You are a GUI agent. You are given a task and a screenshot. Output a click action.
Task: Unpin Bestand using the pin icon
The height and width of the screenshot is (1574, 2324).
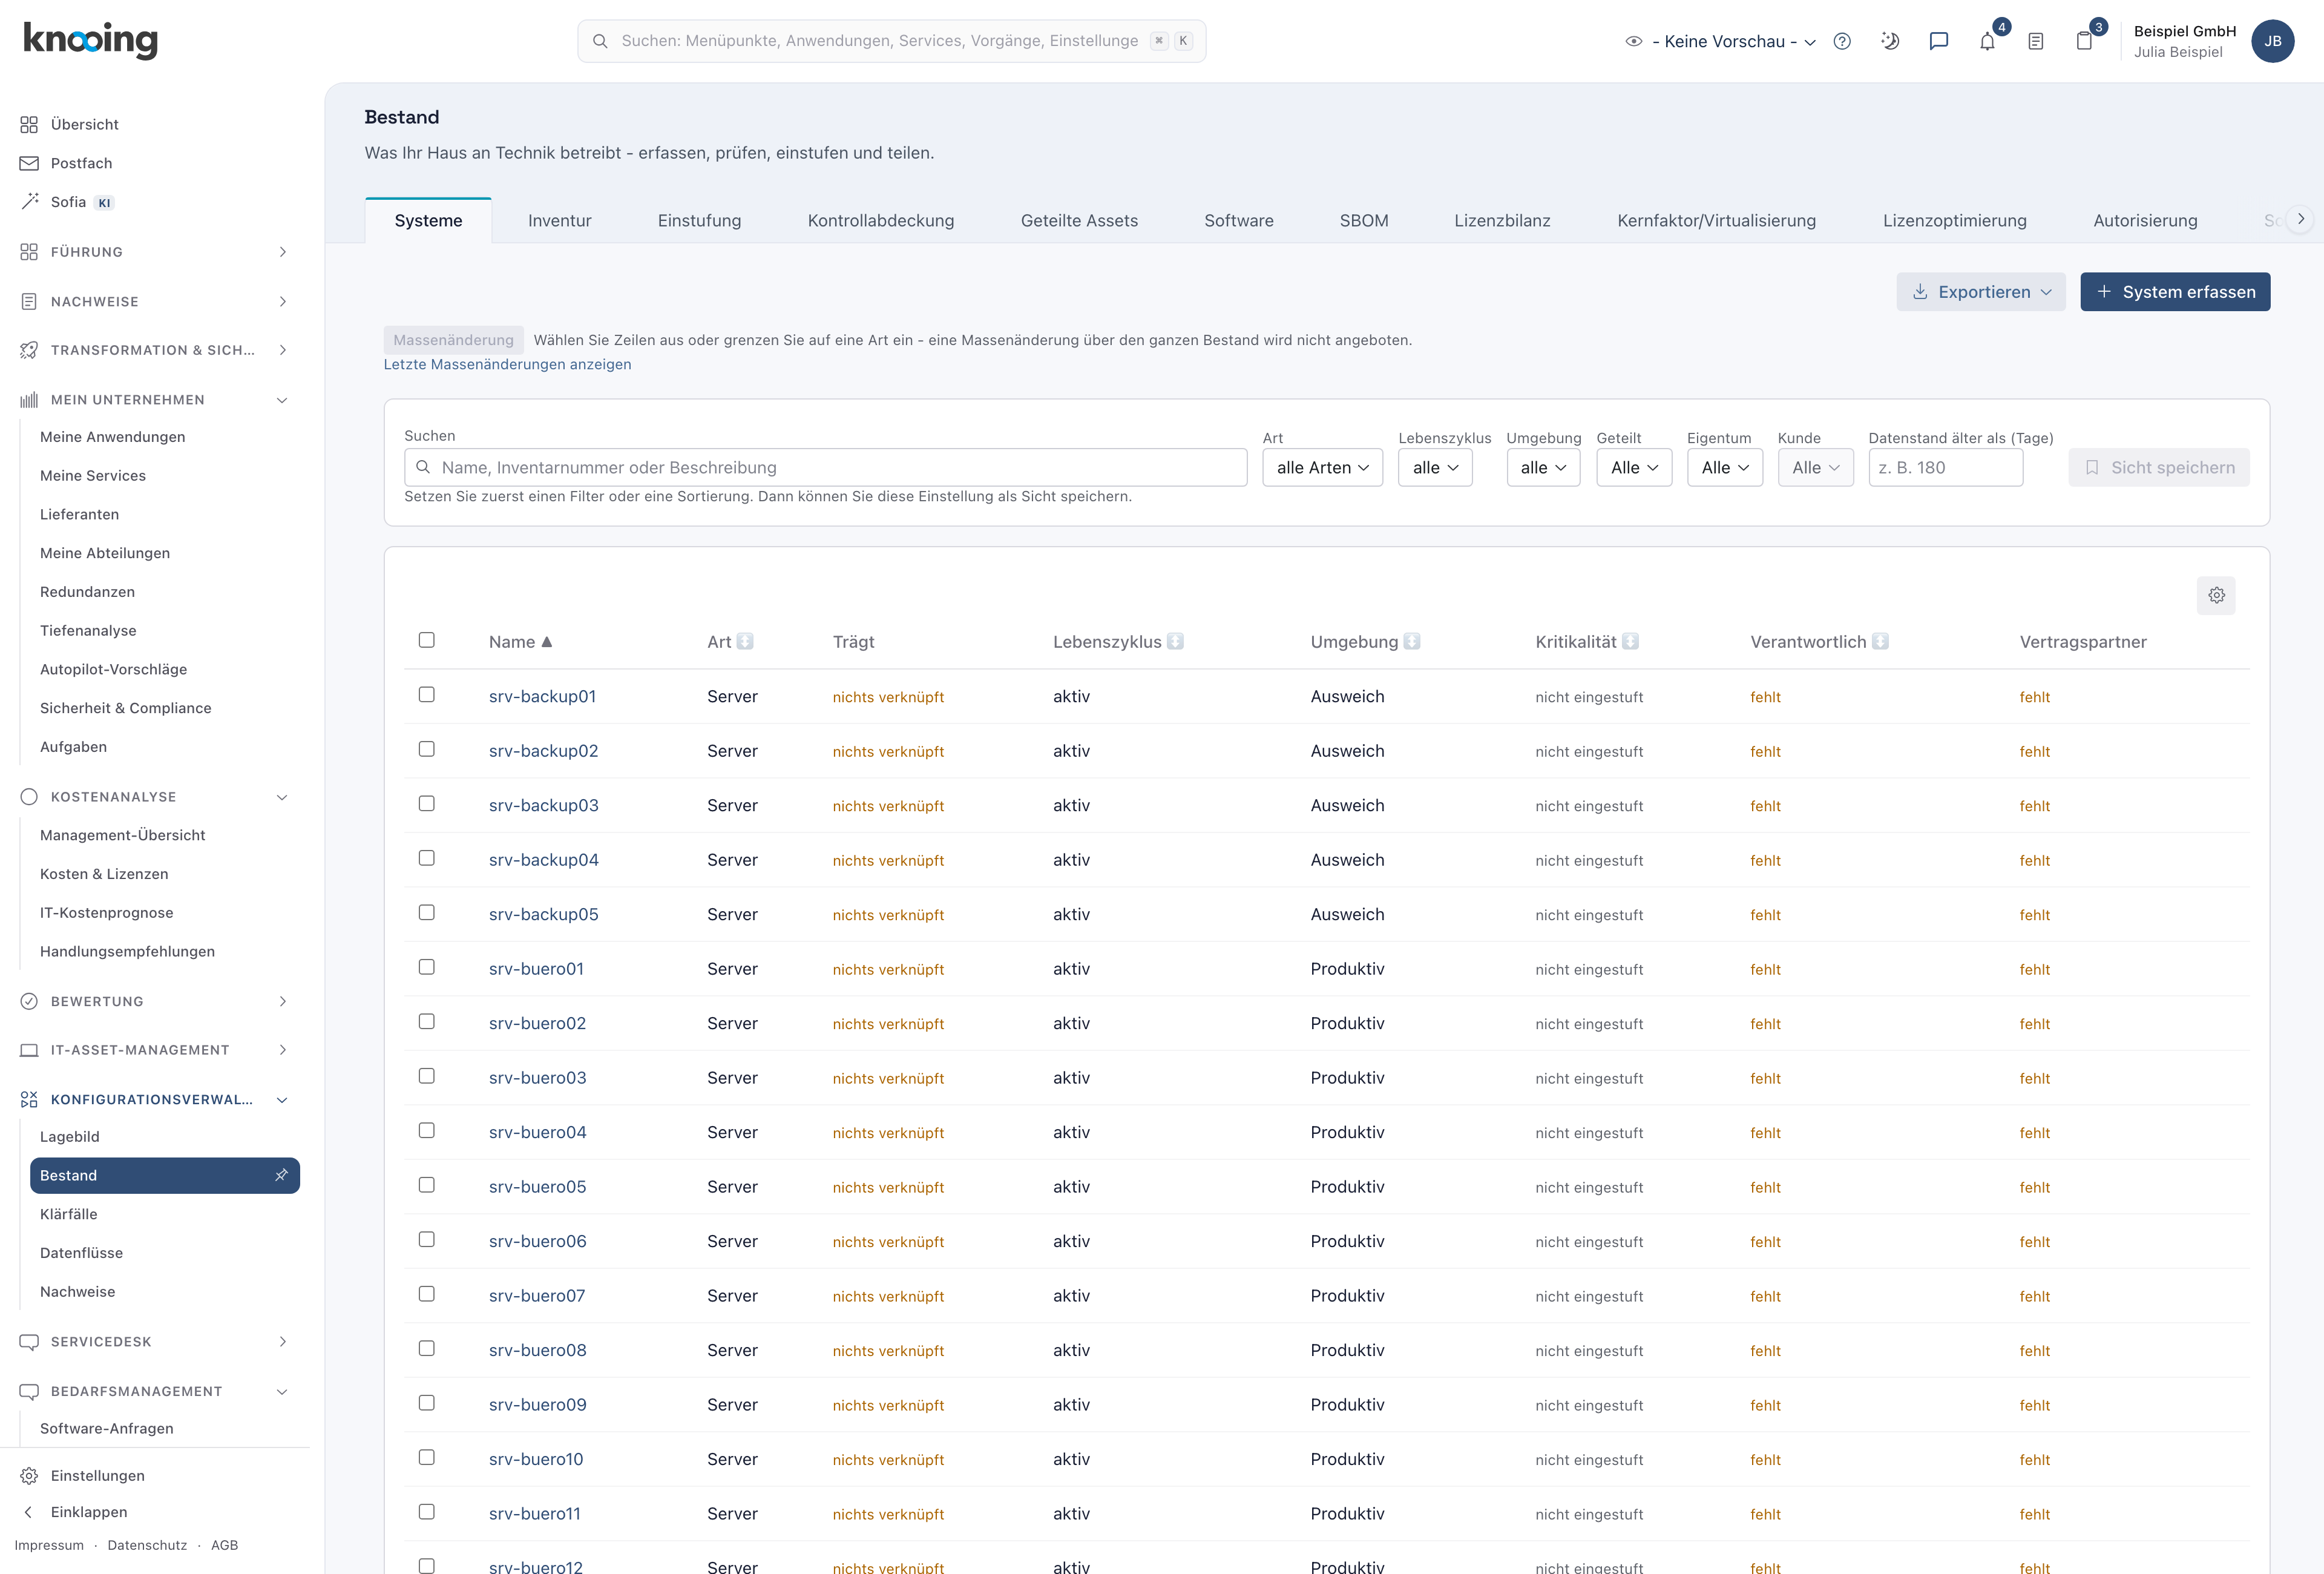click(281, 1175)
